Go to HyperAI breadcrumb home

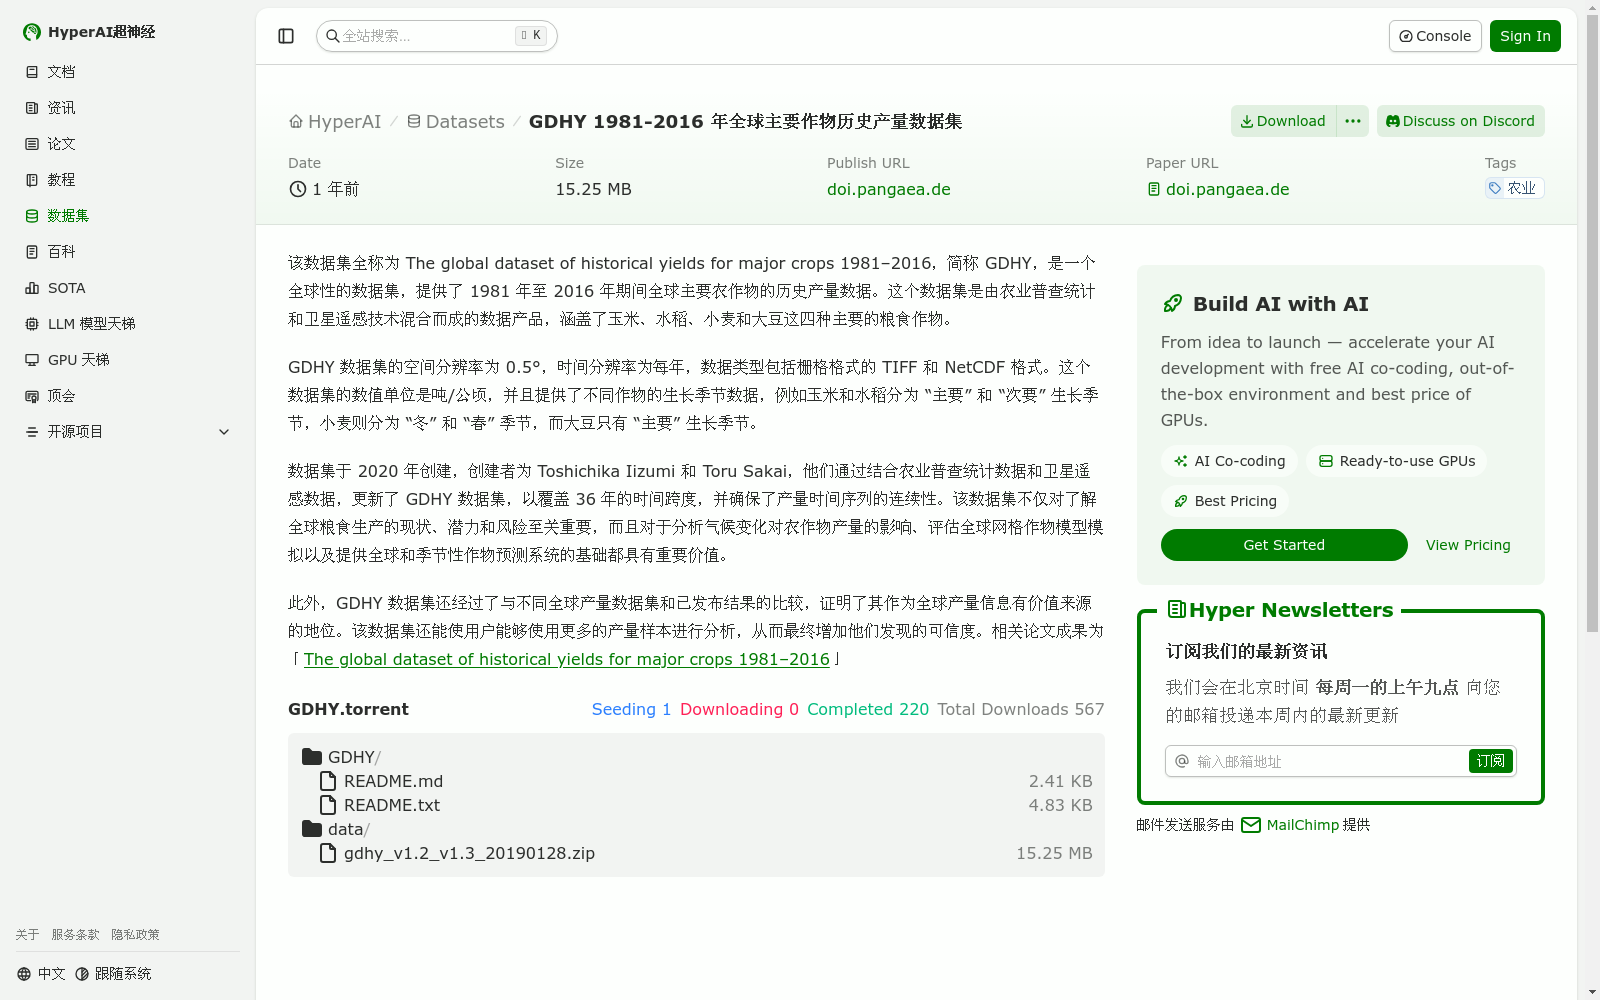(x=335, y=122)
